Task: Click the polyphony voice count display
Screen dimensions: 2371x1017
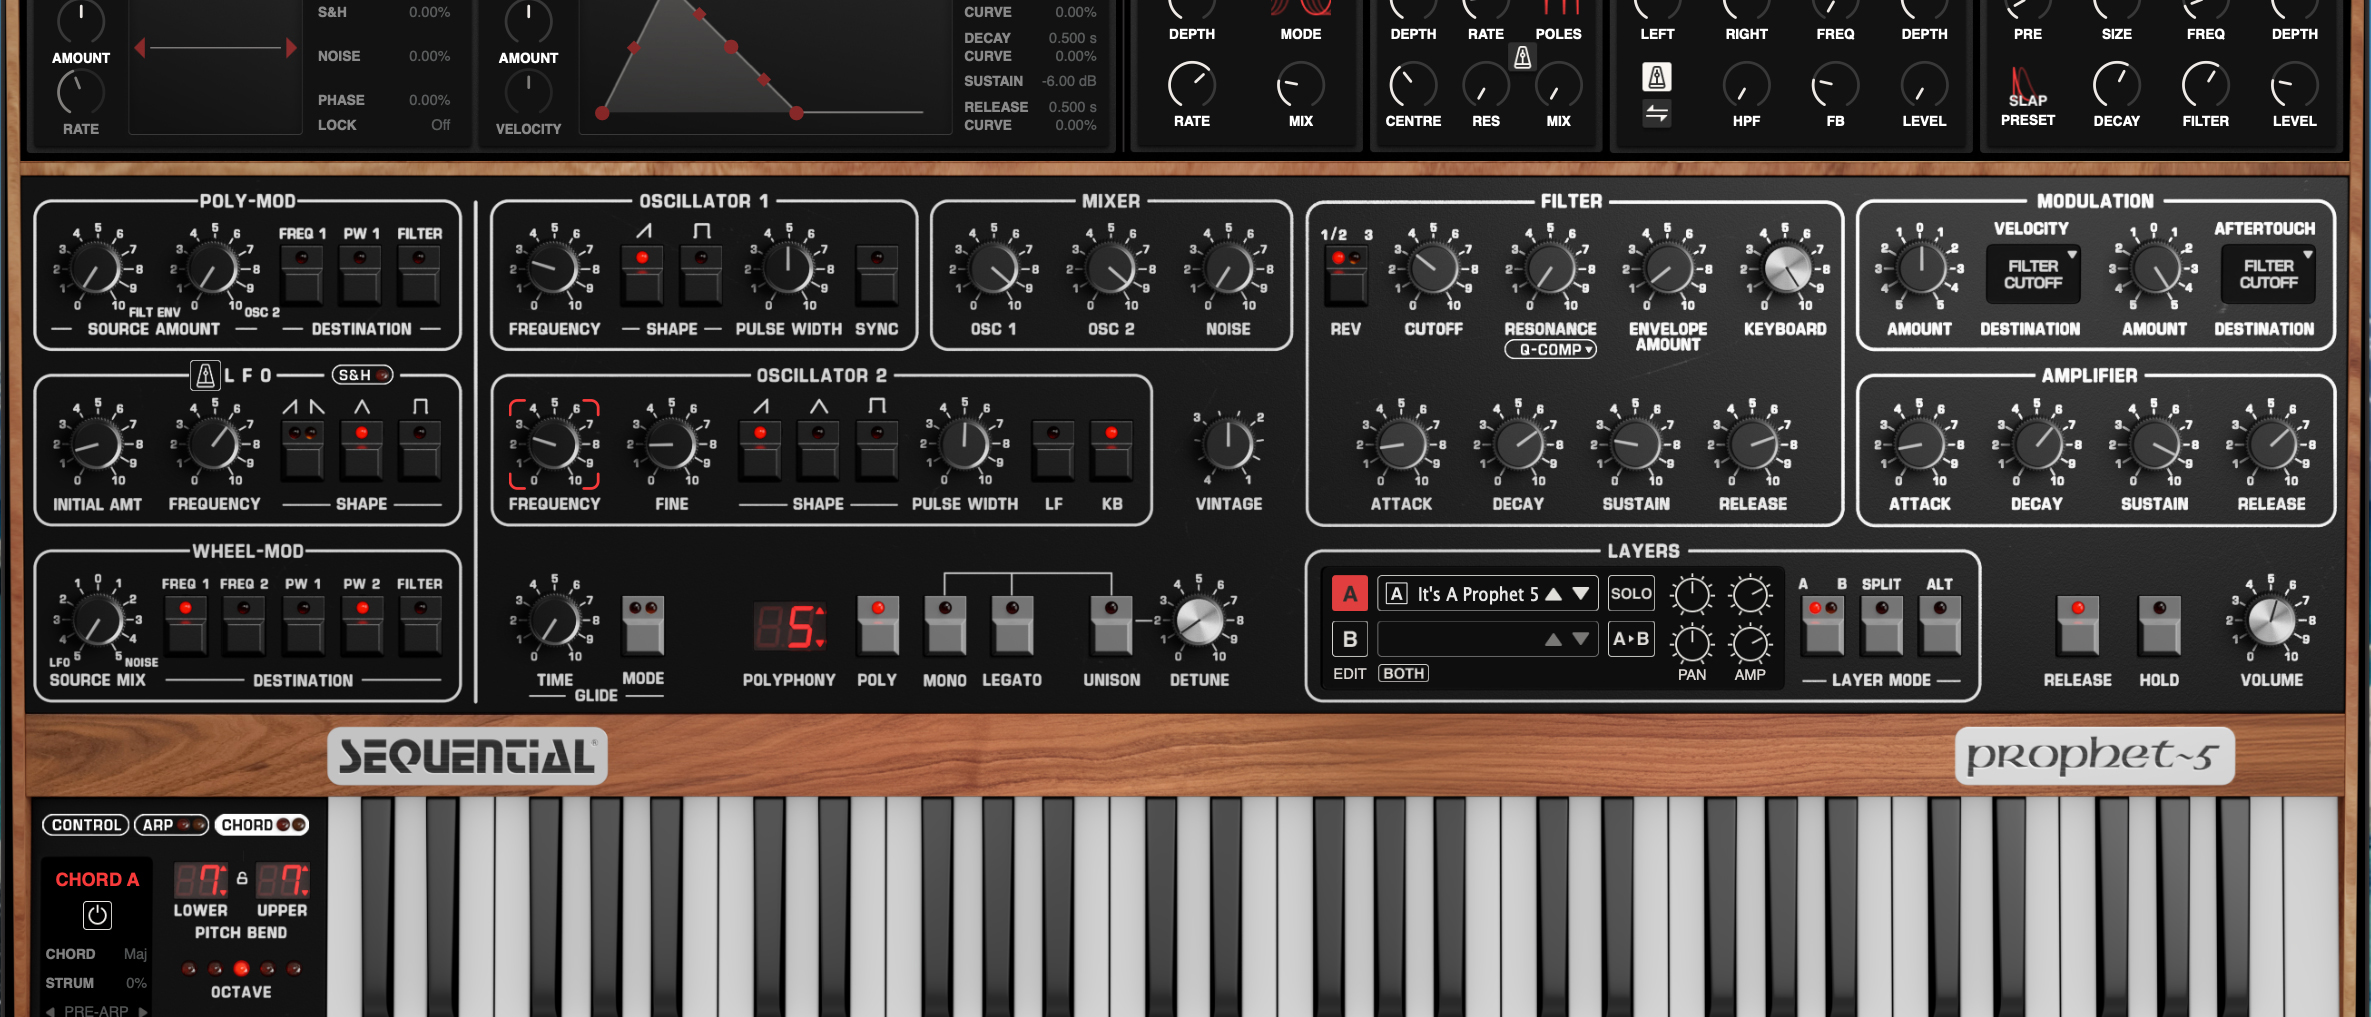Action: [790, 627]
